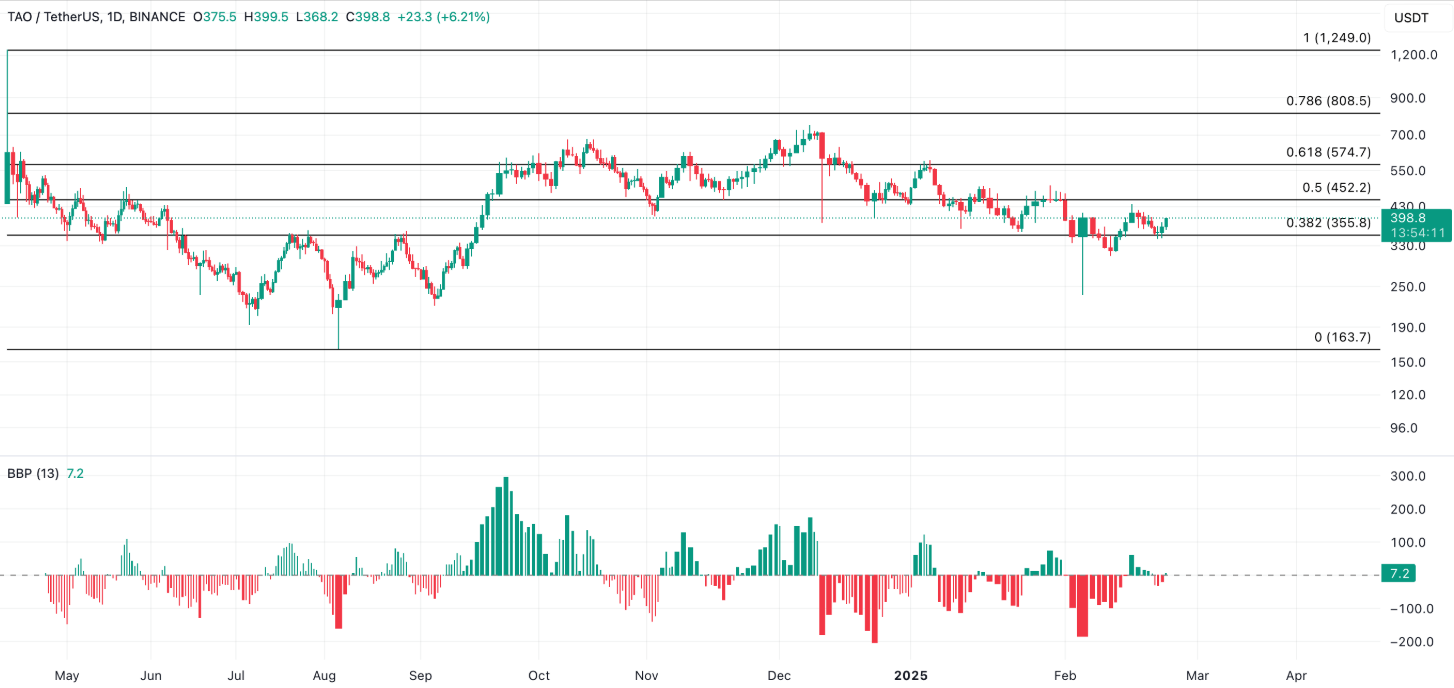Click the 2025 label on time axis
This screenshot has width=1454, height=688.
(x=910, y=675)
